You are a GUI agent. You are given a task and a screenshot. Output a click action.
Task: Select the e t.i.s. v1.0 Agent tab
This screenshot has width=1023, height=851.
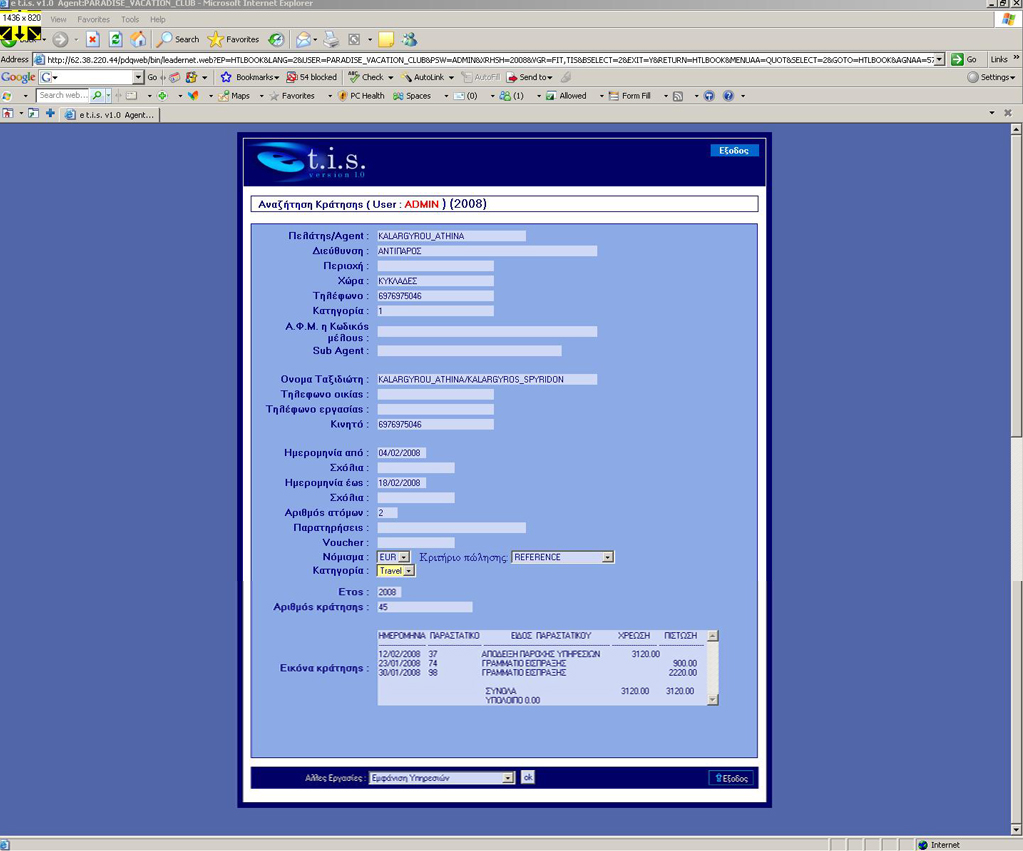pyautogui.click(x=110, y=115)
